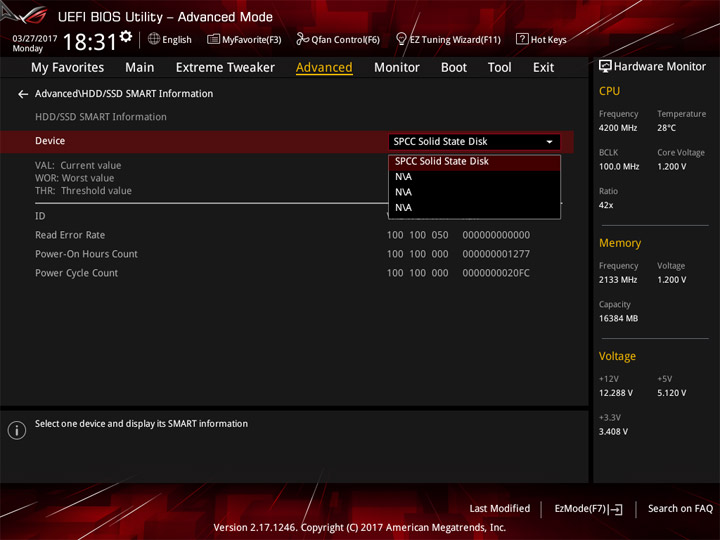The height and width of the screenshot is (540, 720).
Task: Open the Boot tab
Action: [x=454, y=68]
